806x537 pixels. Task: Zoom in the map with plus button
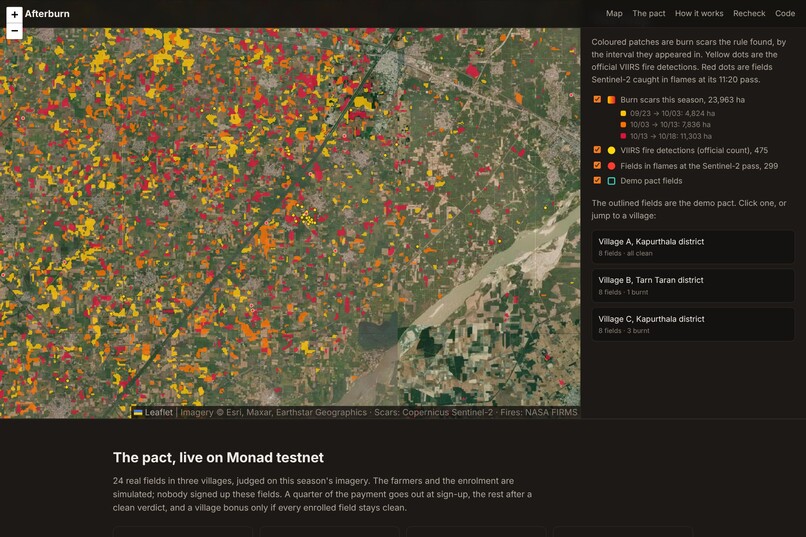click(x=14, y=14)
